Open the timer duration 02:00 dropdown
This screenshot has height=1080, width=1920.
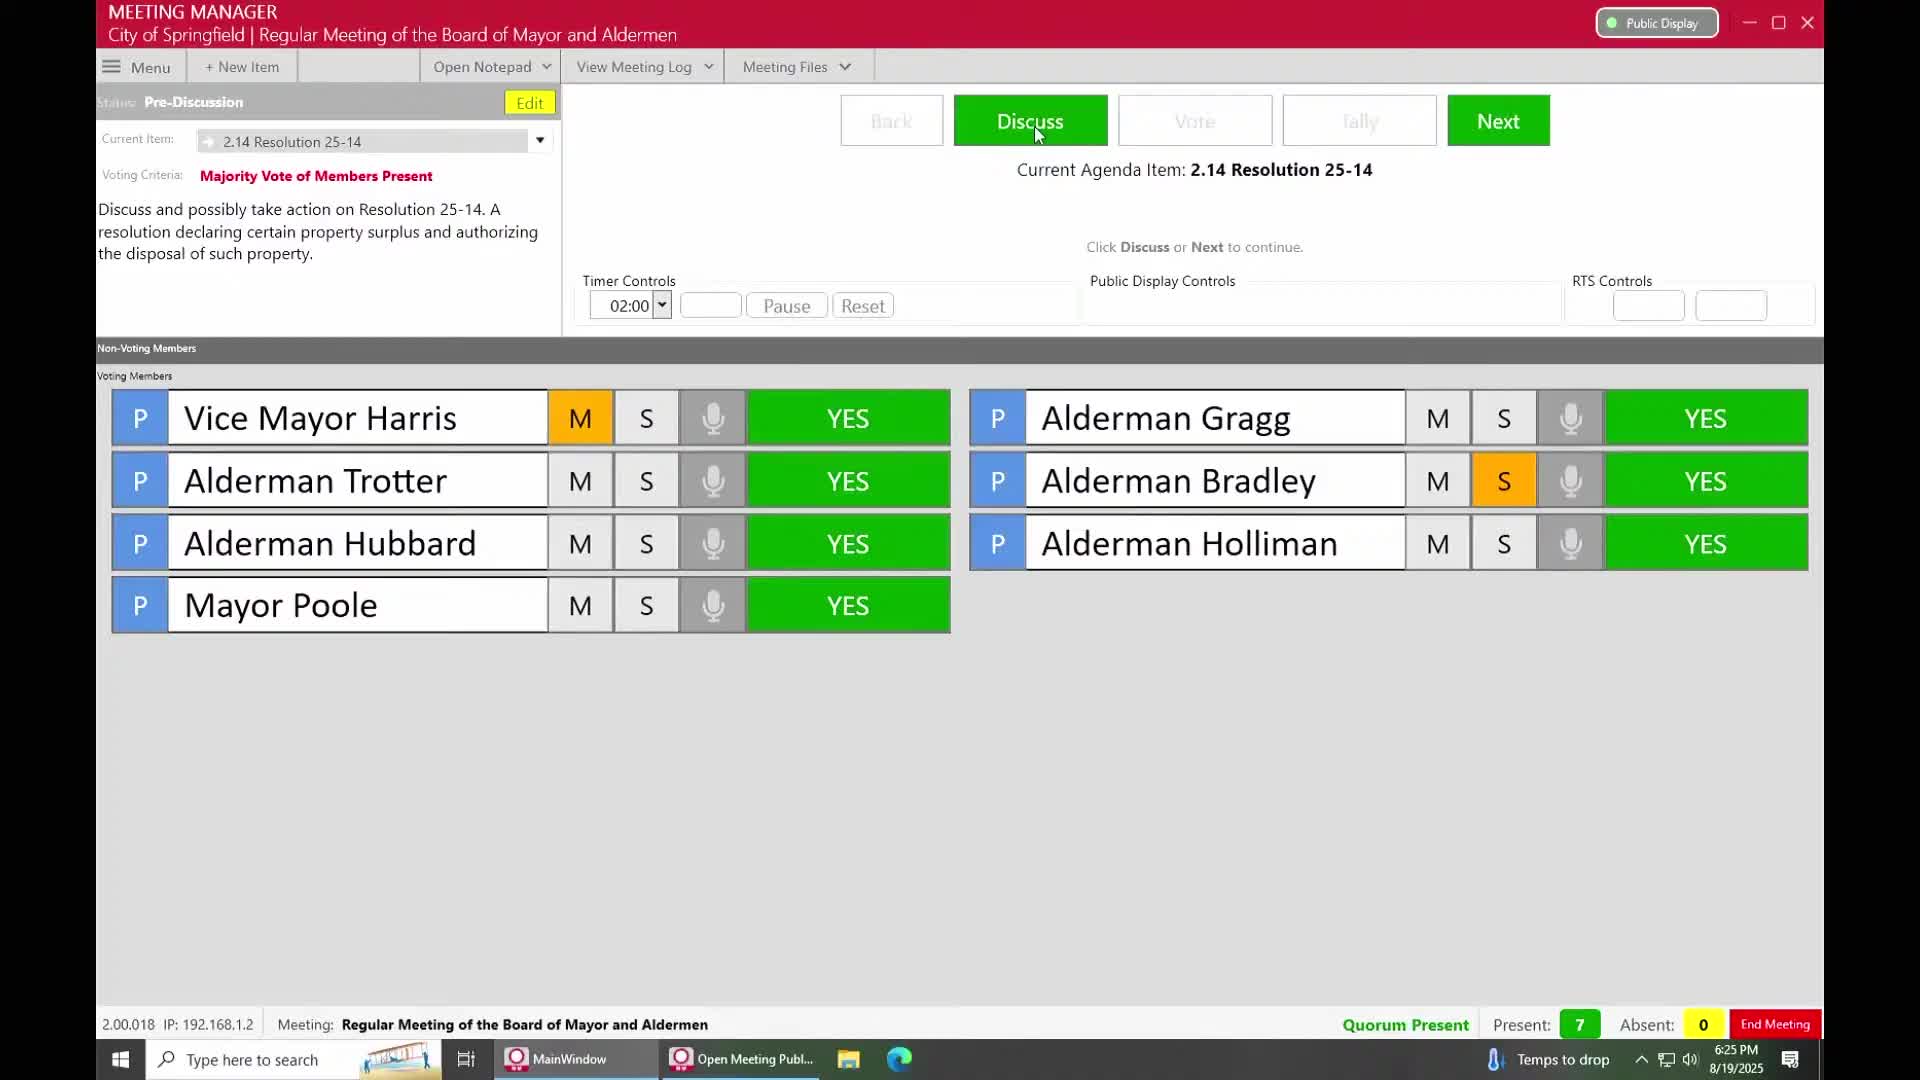661,306
